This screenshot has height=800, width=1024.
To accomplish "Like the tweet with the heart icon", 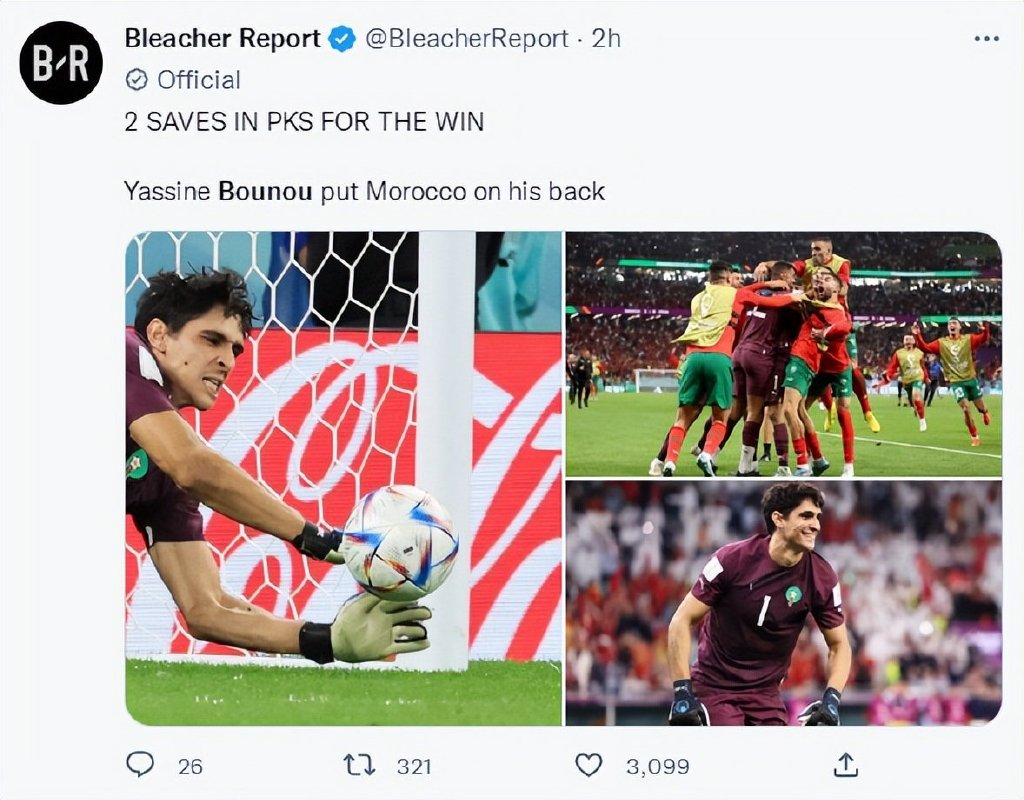I will 588,765.
